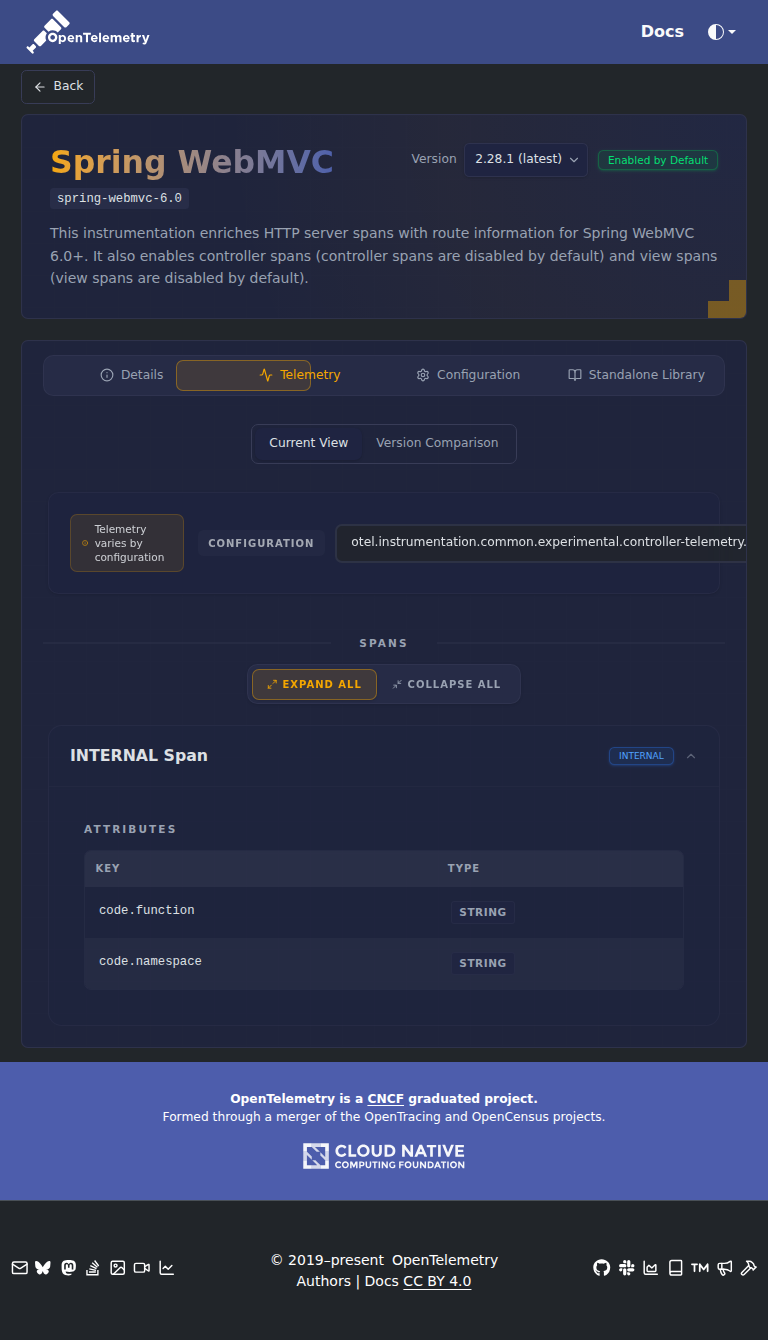Screen dimensions: 768x1340
Task: Click the SPANS section label
Action: click(x=383, y=643)
